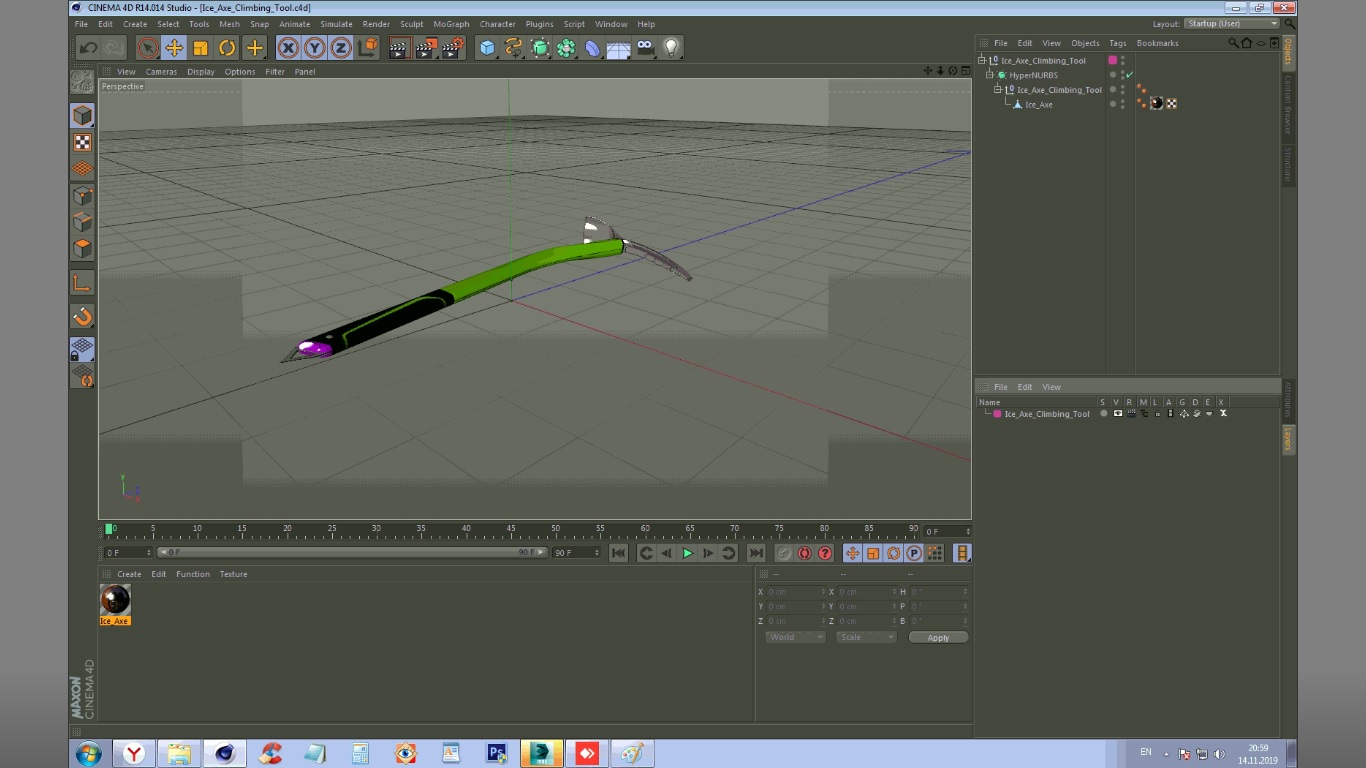Click the Make Editable icon
Image resolution: width=1366 pixels, height=768 pixels.
point(82,82)
